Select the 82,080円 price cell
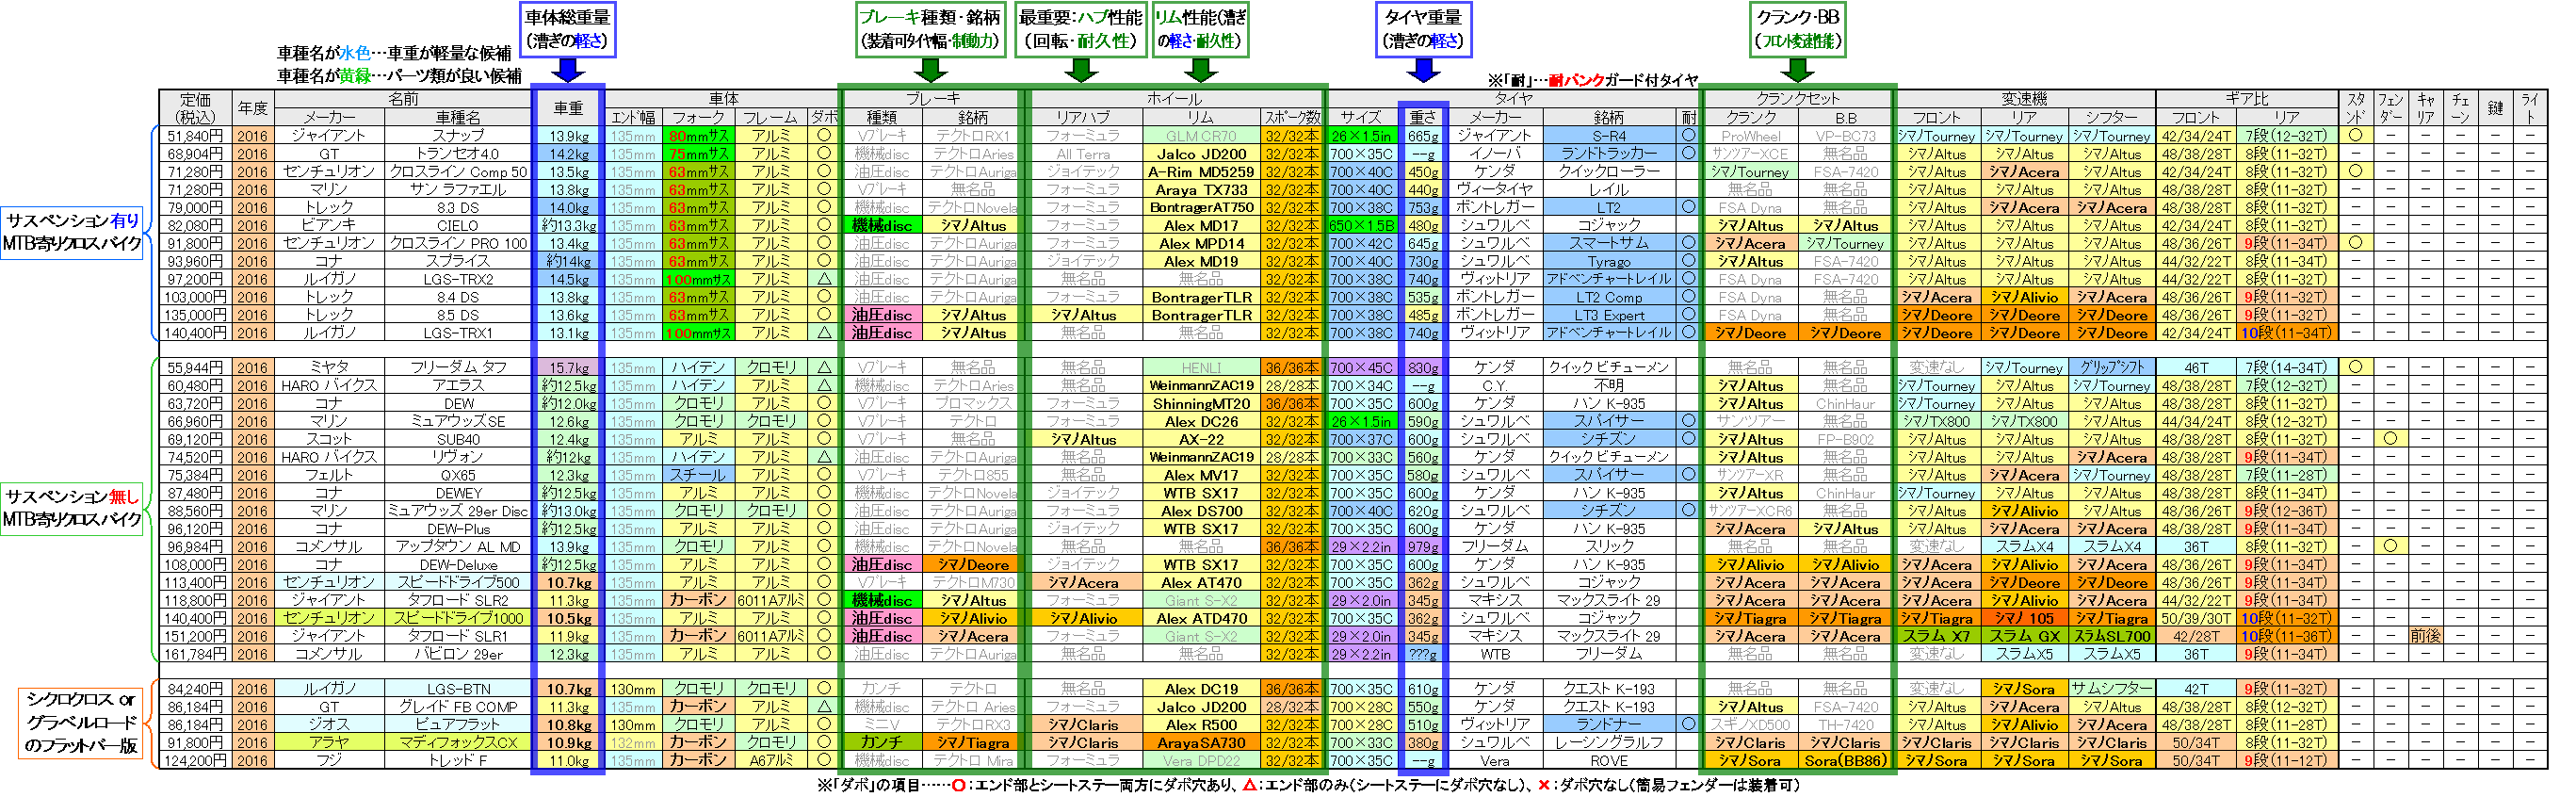The width and height of the screenshot is (2576, 797). (x=195, y=226)
